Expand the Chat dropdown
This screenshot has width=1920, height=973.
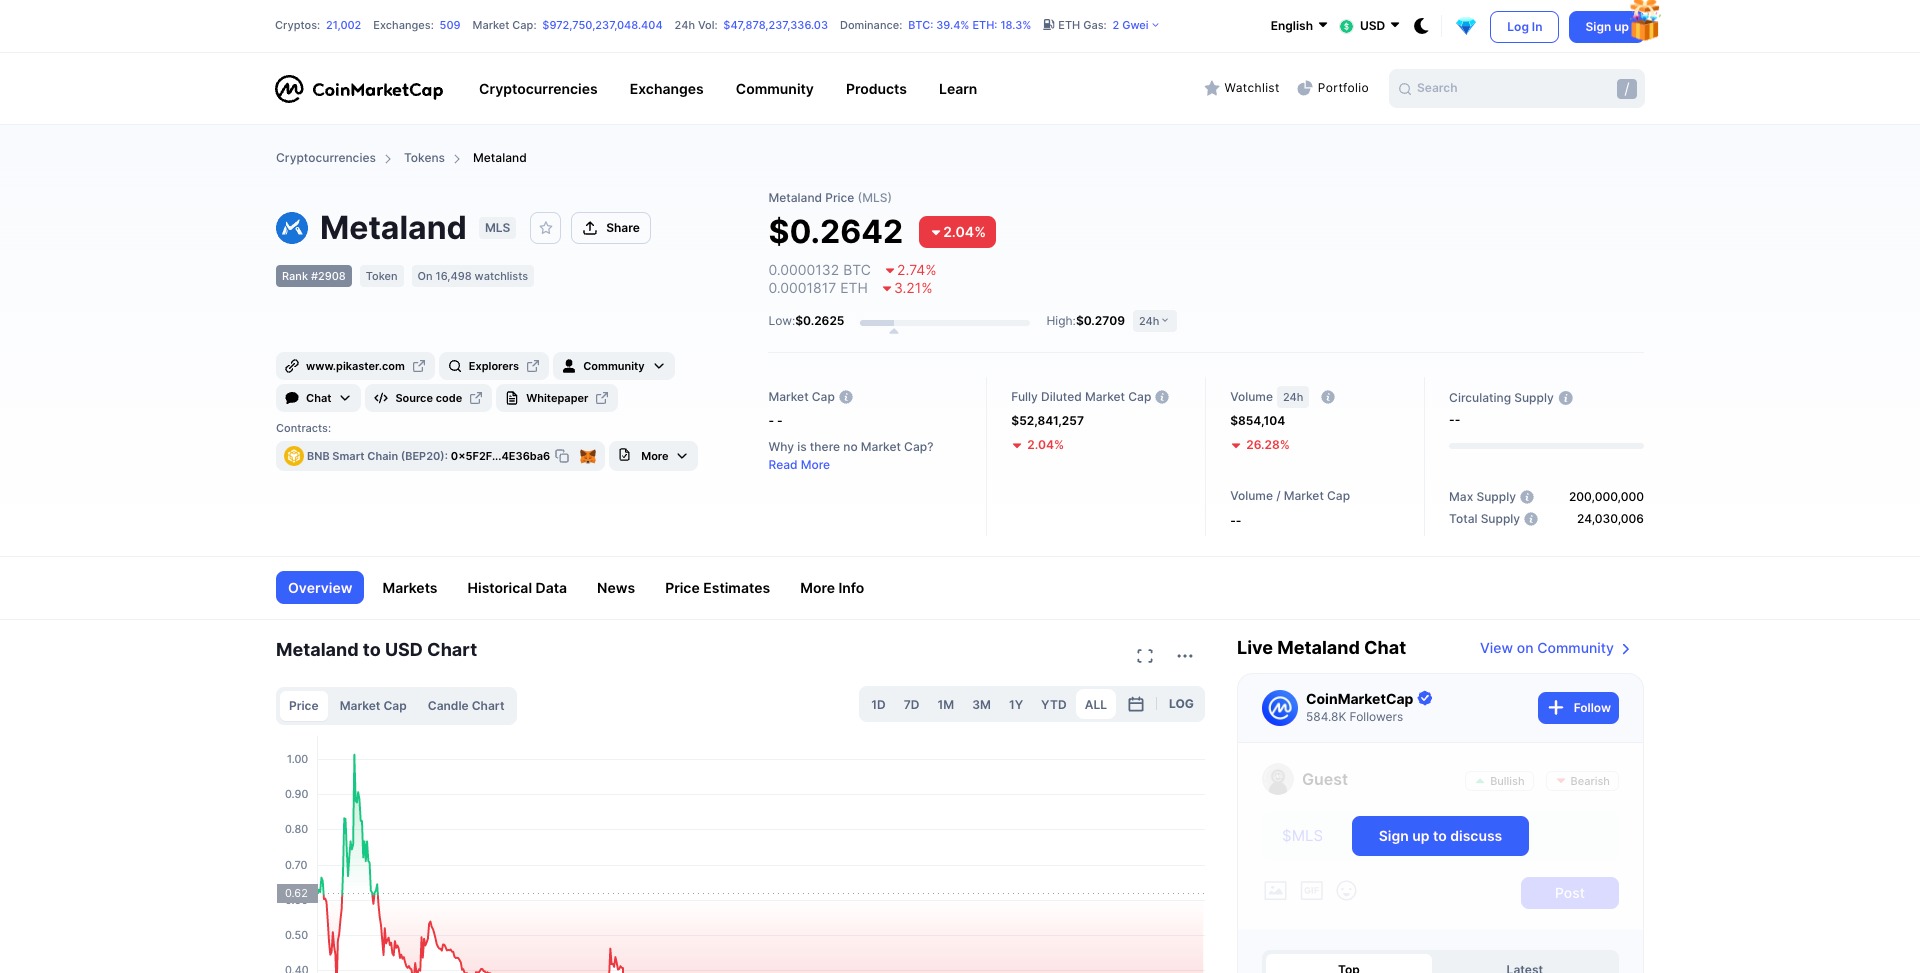318,398
